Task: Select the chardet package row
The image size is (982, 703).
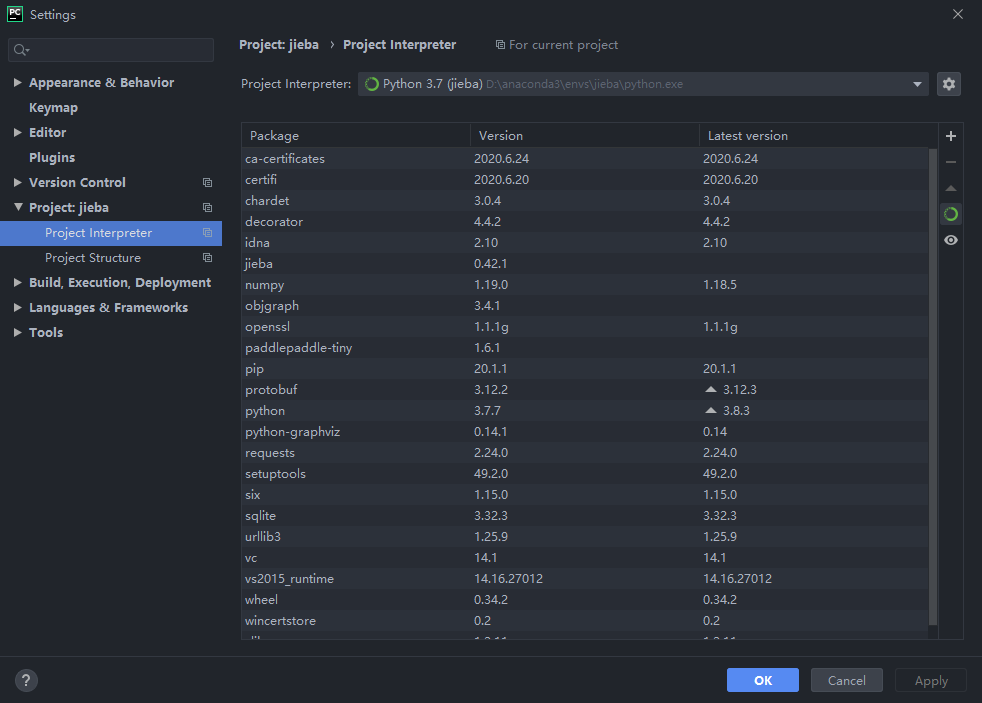Action: tap(585, 201)
